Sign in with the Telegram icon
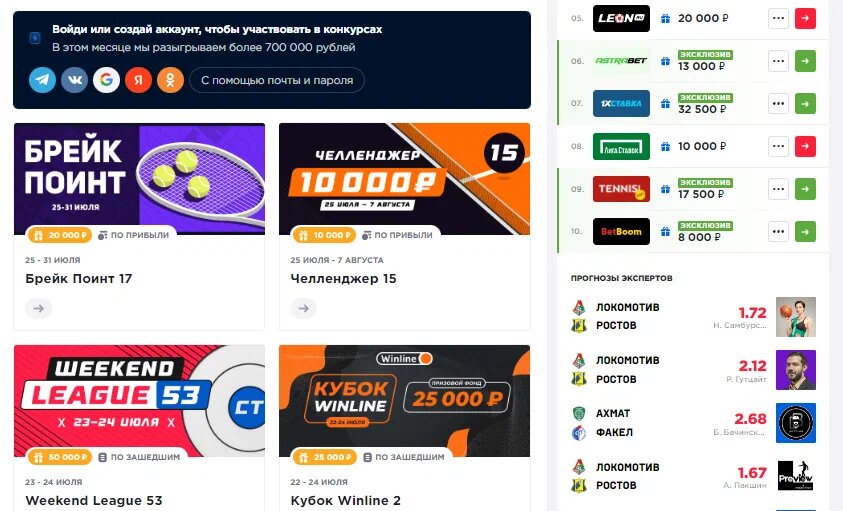 tap(42, 80)
